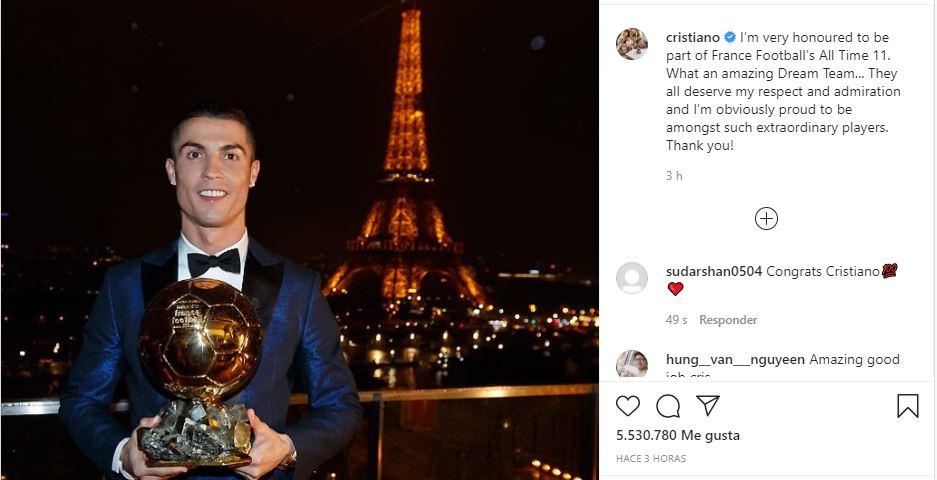
Task: Reply to sudarshan0504 with Responder
Action: (x=728, y=320)
